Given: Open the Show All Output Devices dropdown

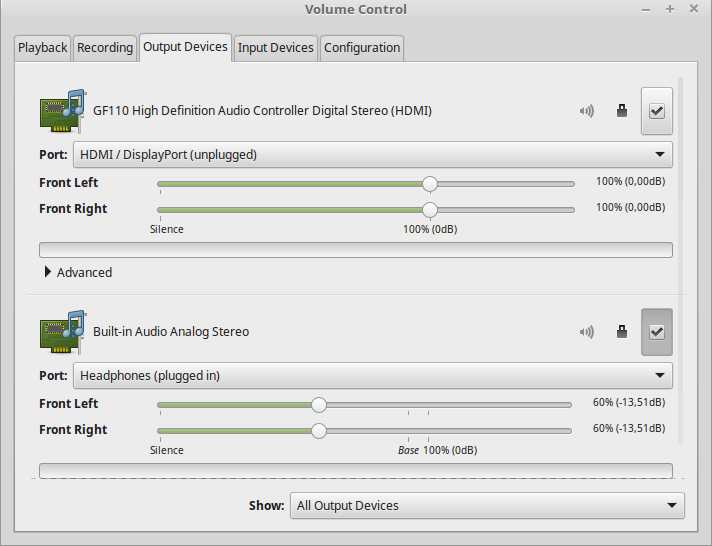Looking at the screenshot, I should click(x=487, y=506).
